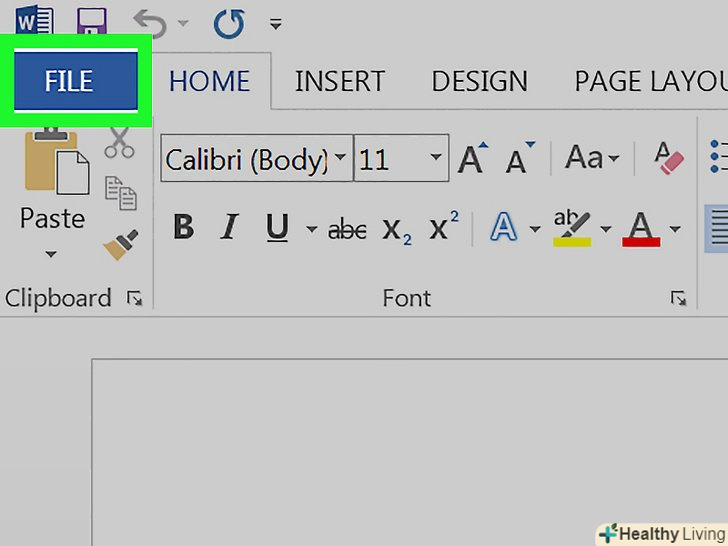Viewport: 728px width, 546px height.
Task: Copy selection with the copy icon
Action: [121, 193]
